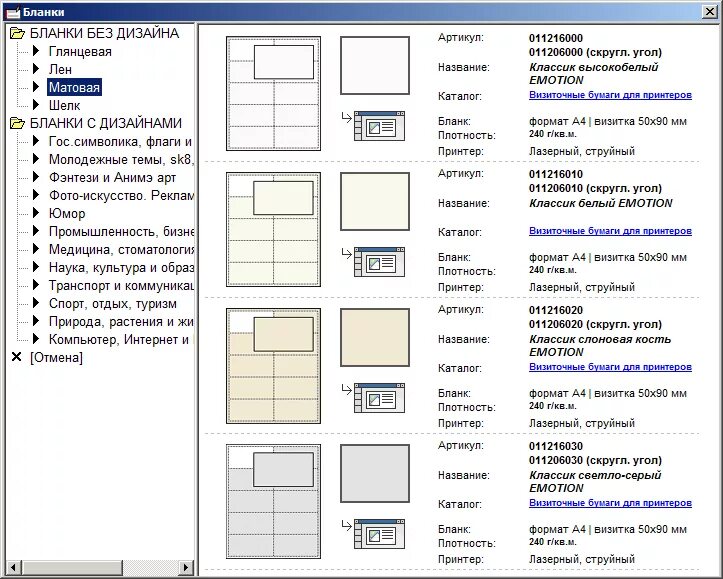This screenshot has width=723, height=579.
Task: Open catalog link for Классик светло-серый
Action: [x=610, y=503]
